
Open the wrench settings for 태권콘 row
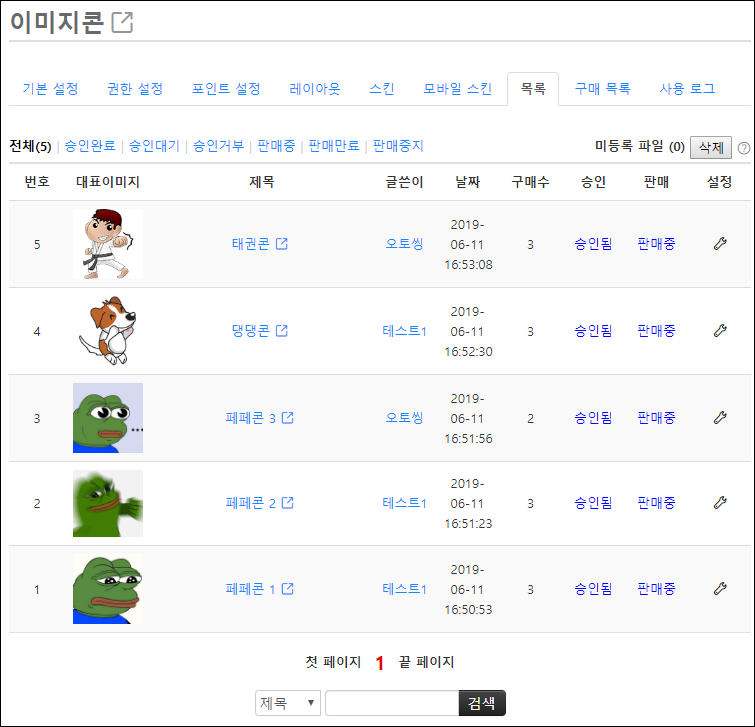tap(720, 244)
